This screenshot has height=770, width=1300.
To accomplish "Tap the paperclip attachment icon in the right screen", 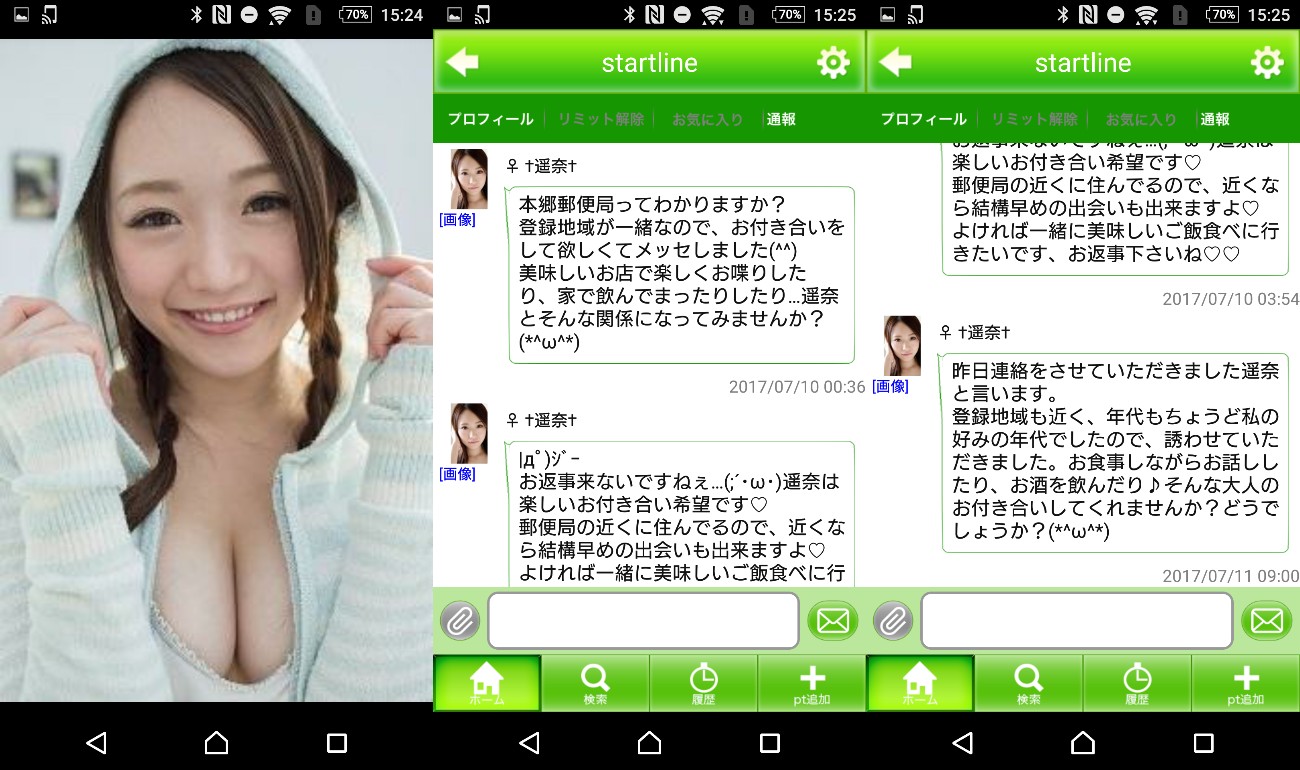I will [892, 622].
